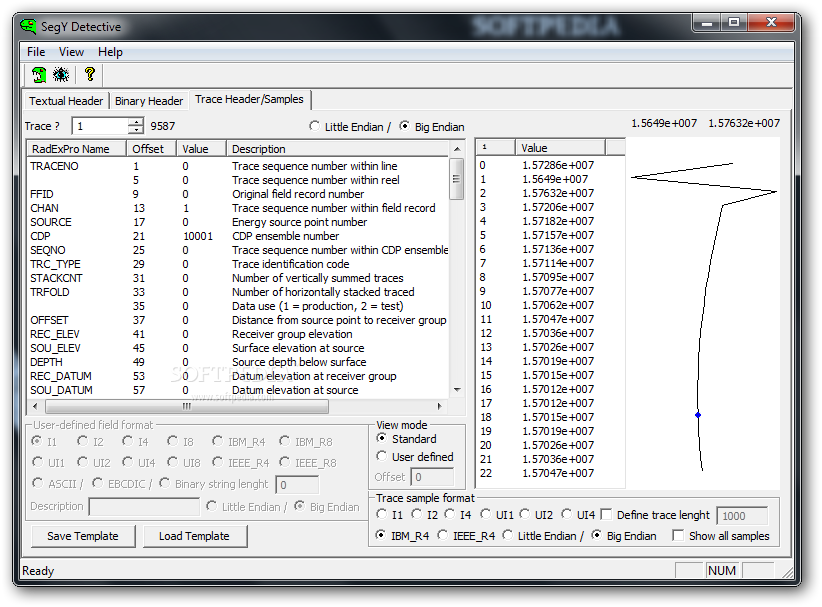Click the trace lenght 1000 field
822x607 pixels.
(x=742, y=516)
